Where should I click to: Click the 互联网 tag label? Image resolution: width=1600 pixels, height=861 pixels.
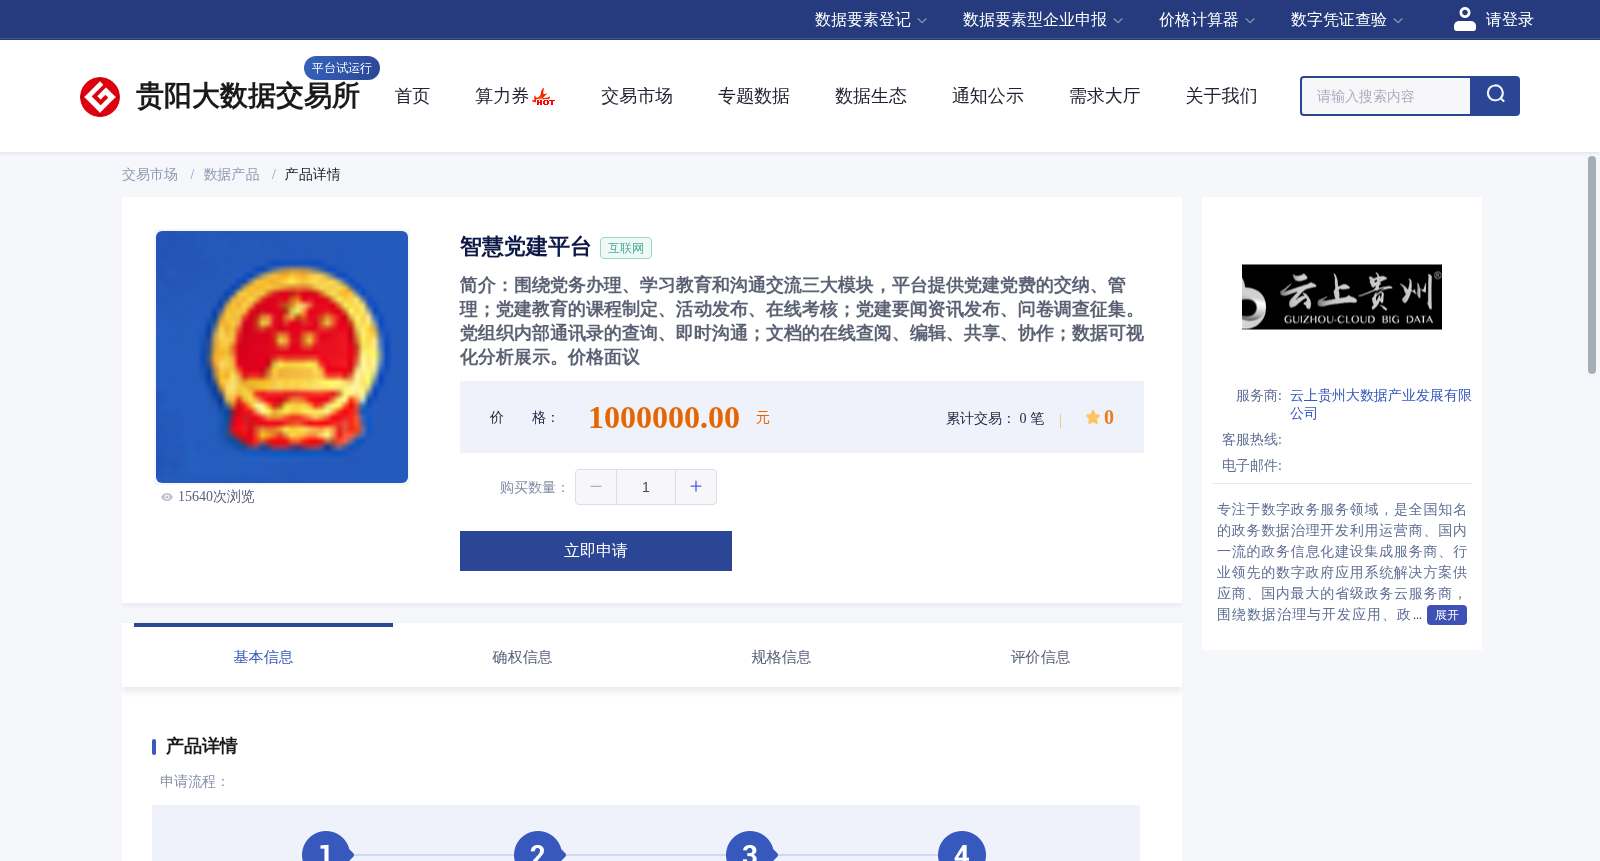pyautogui.click(x=626, y=248)
